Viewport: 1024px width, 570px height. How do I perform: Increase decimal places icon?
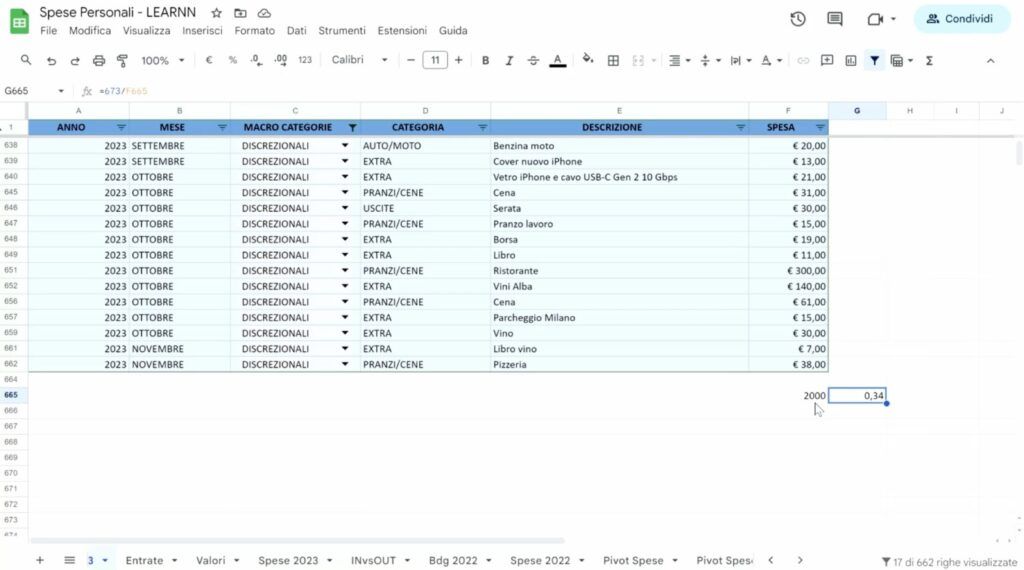click(x=281, y=60)
